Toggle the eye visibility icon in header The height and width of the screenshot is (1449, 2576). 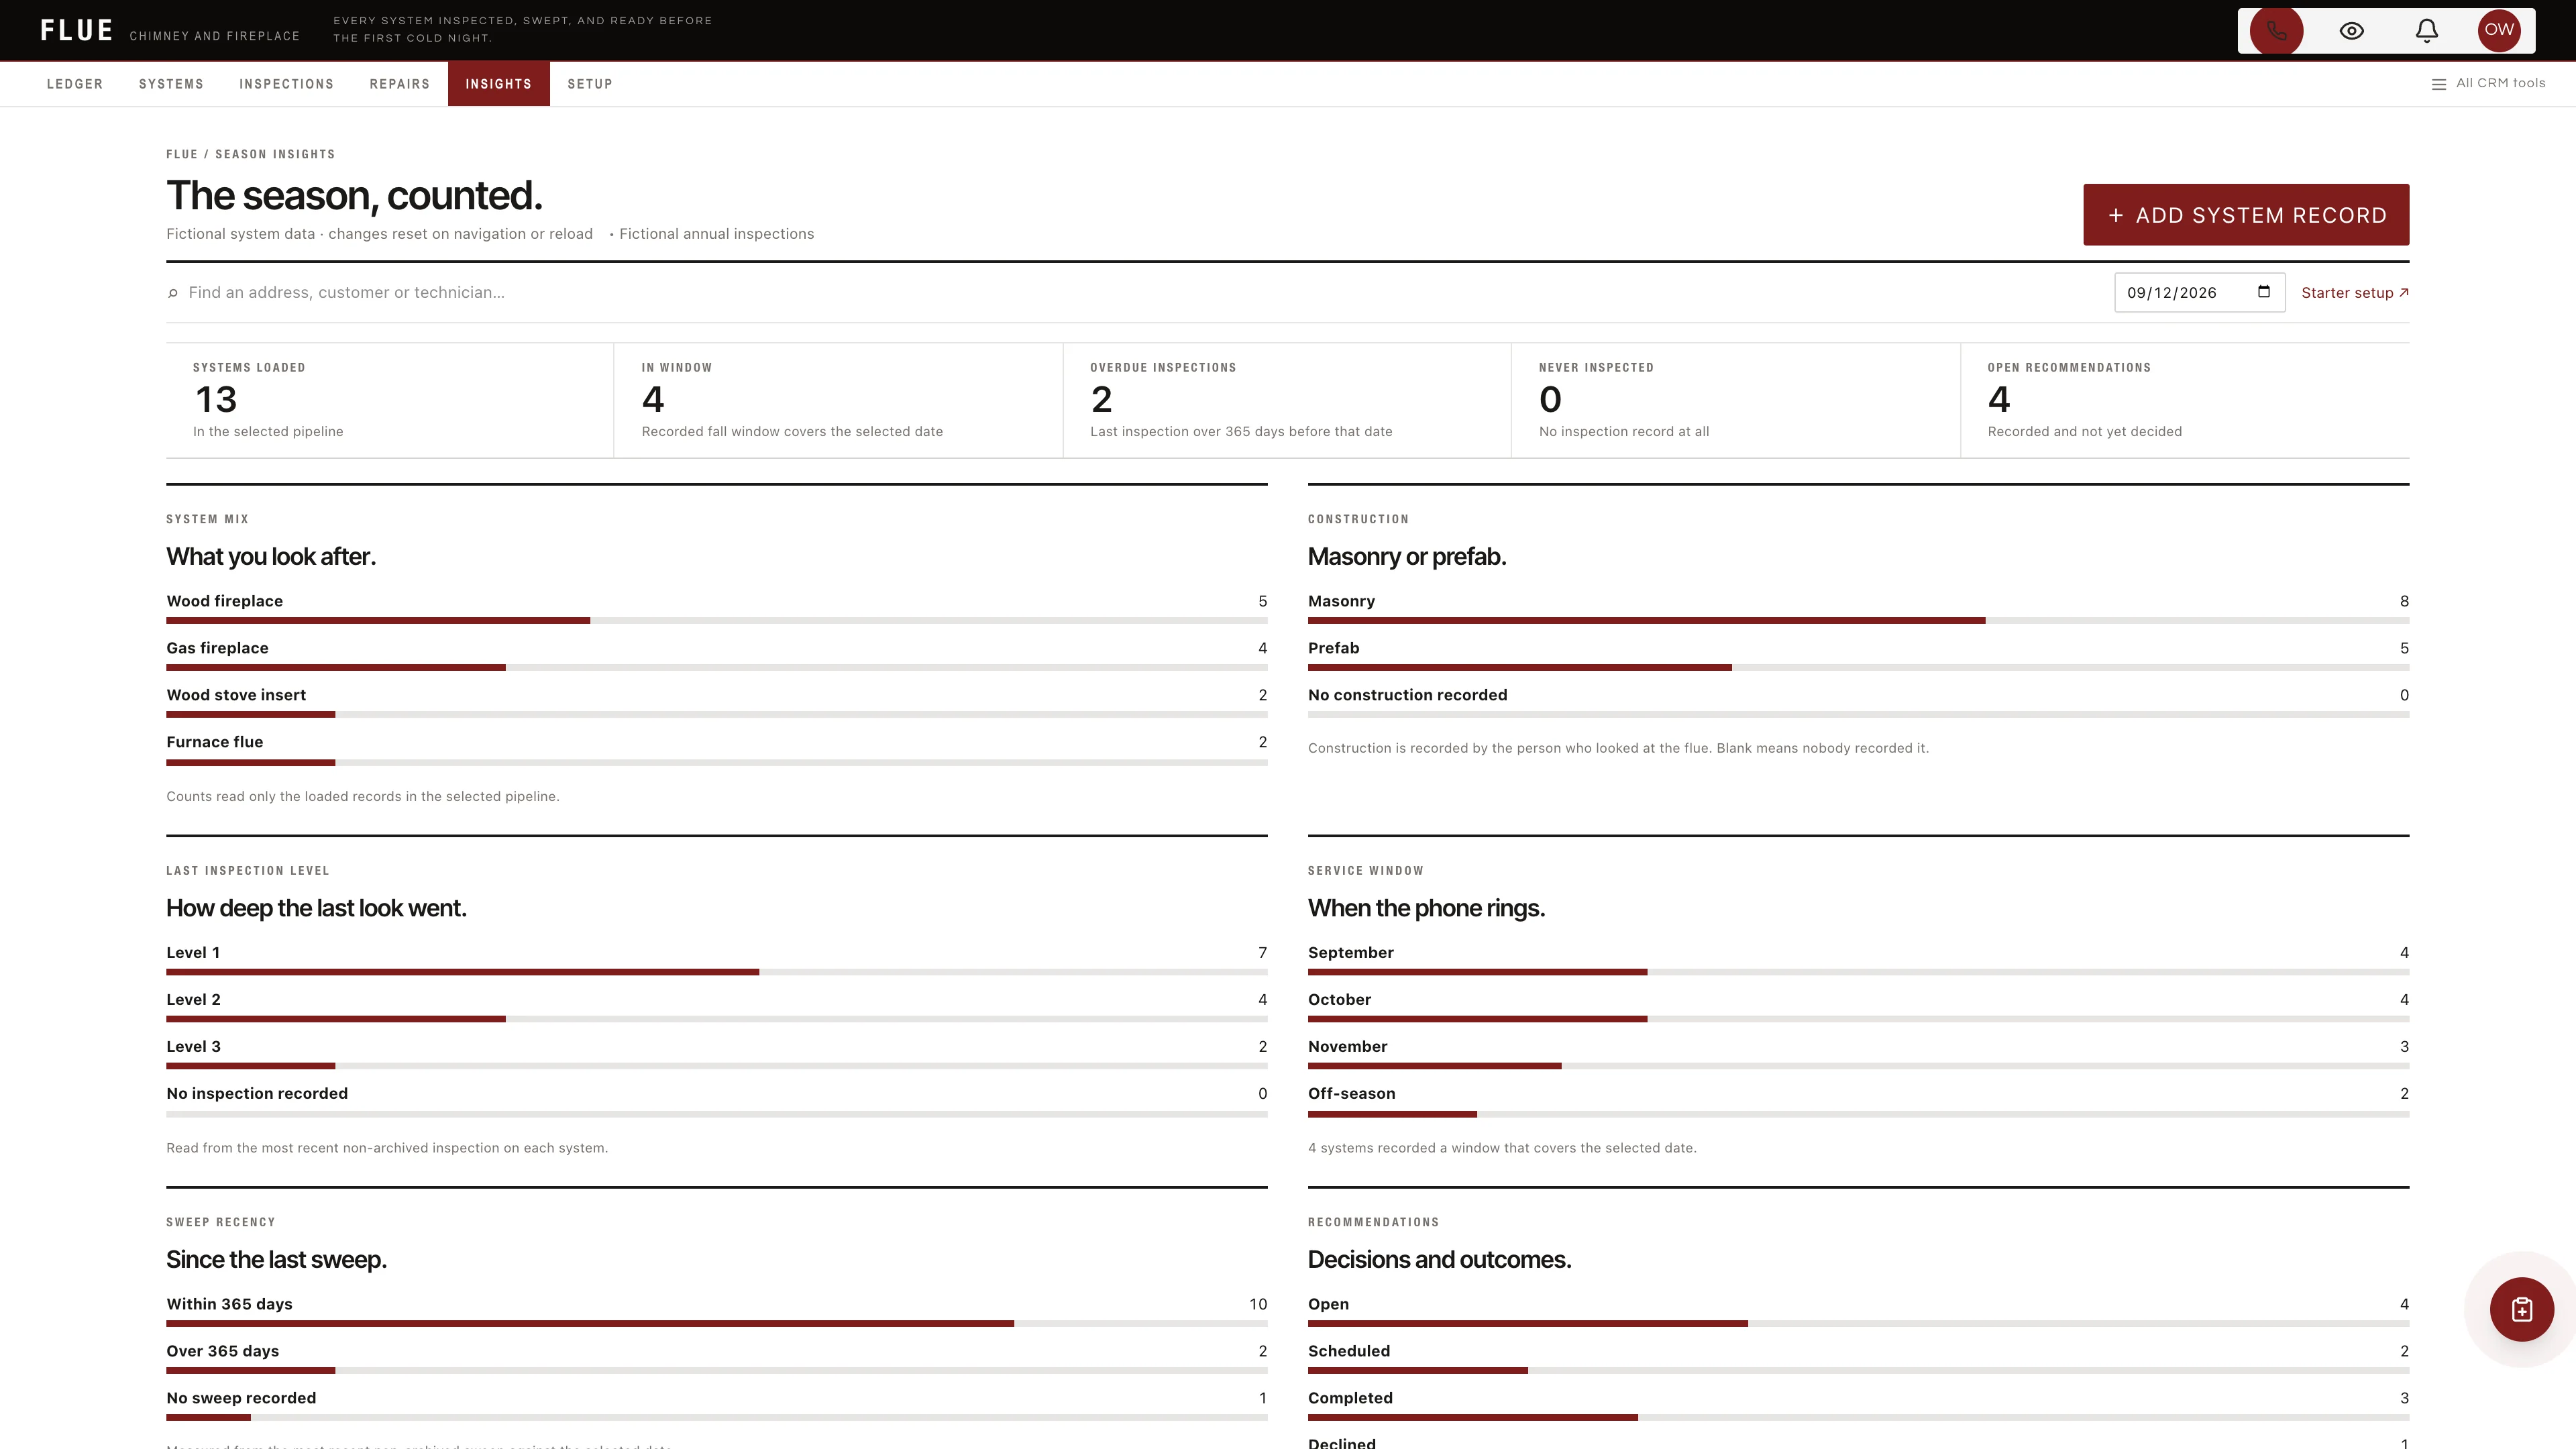(2352, 30)
